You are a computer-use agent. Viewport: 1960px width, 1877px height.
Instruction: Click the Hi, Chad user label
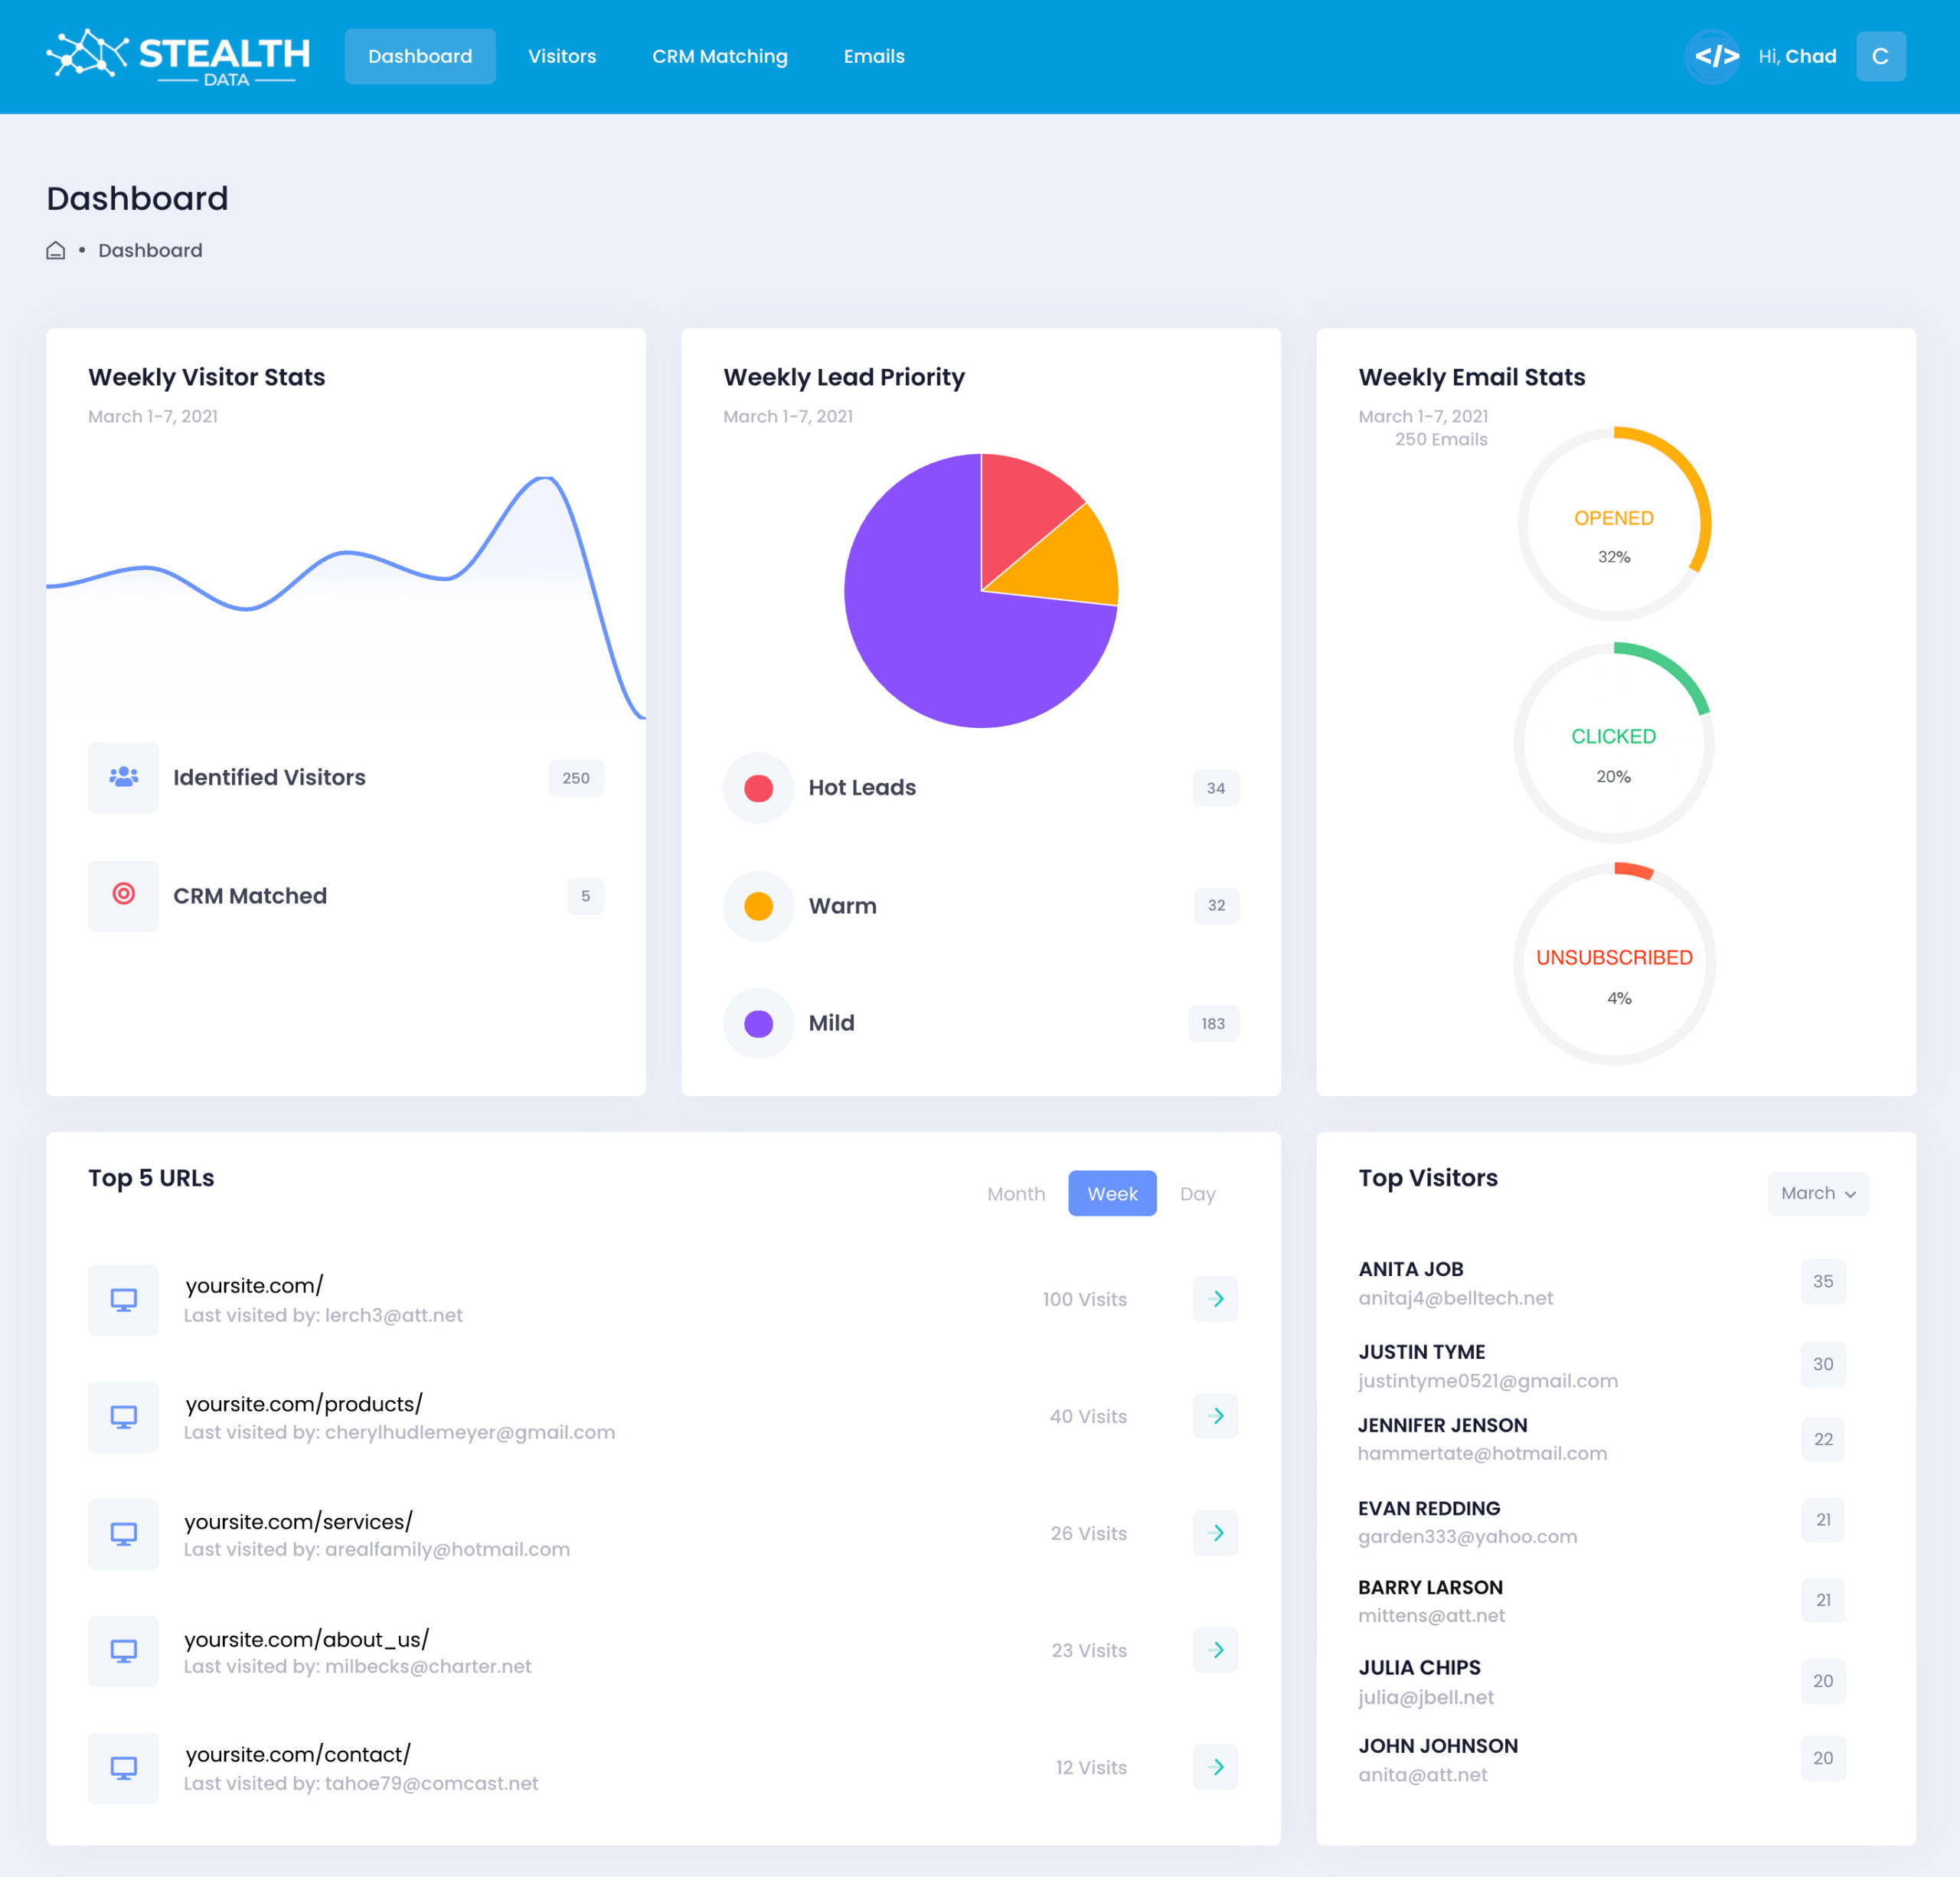pos(1797,57)
